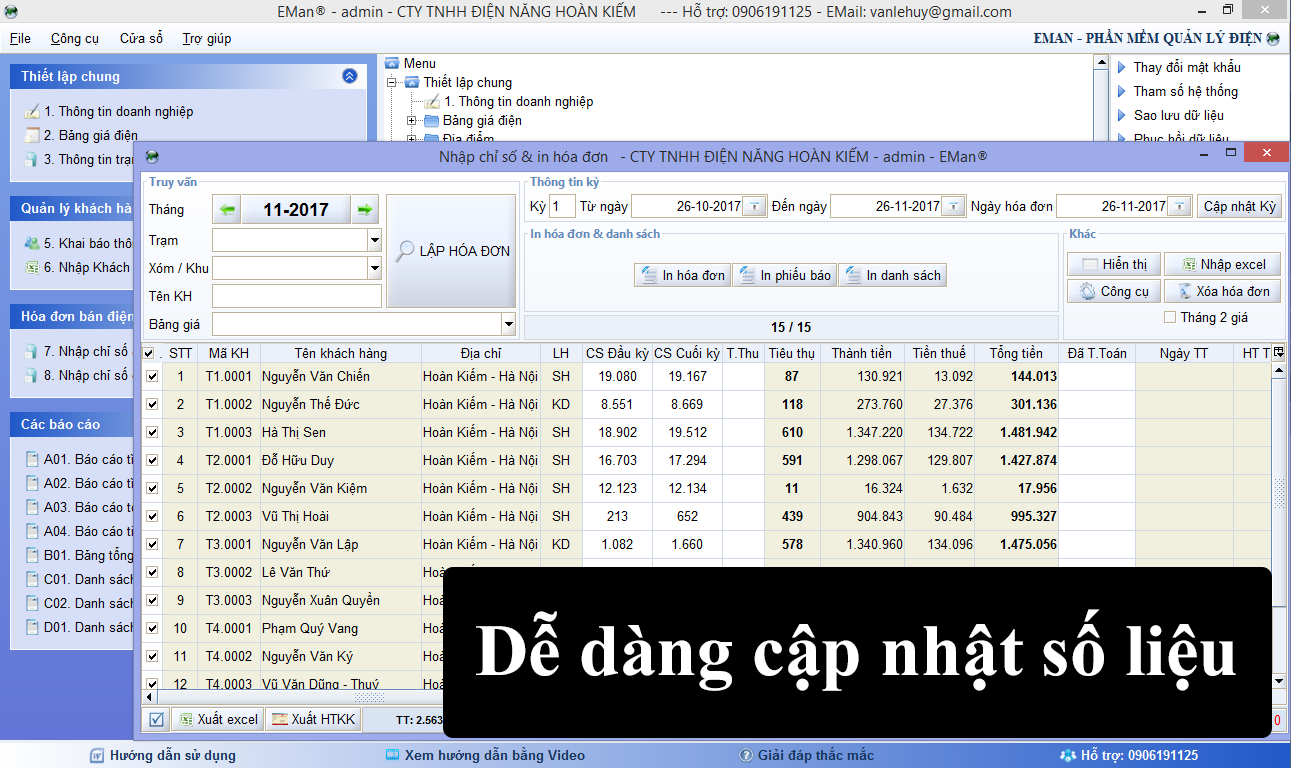Click Sao lưu dữ liệu
The width and height of the screenshot is (1291, 768).
(1178, 115)
